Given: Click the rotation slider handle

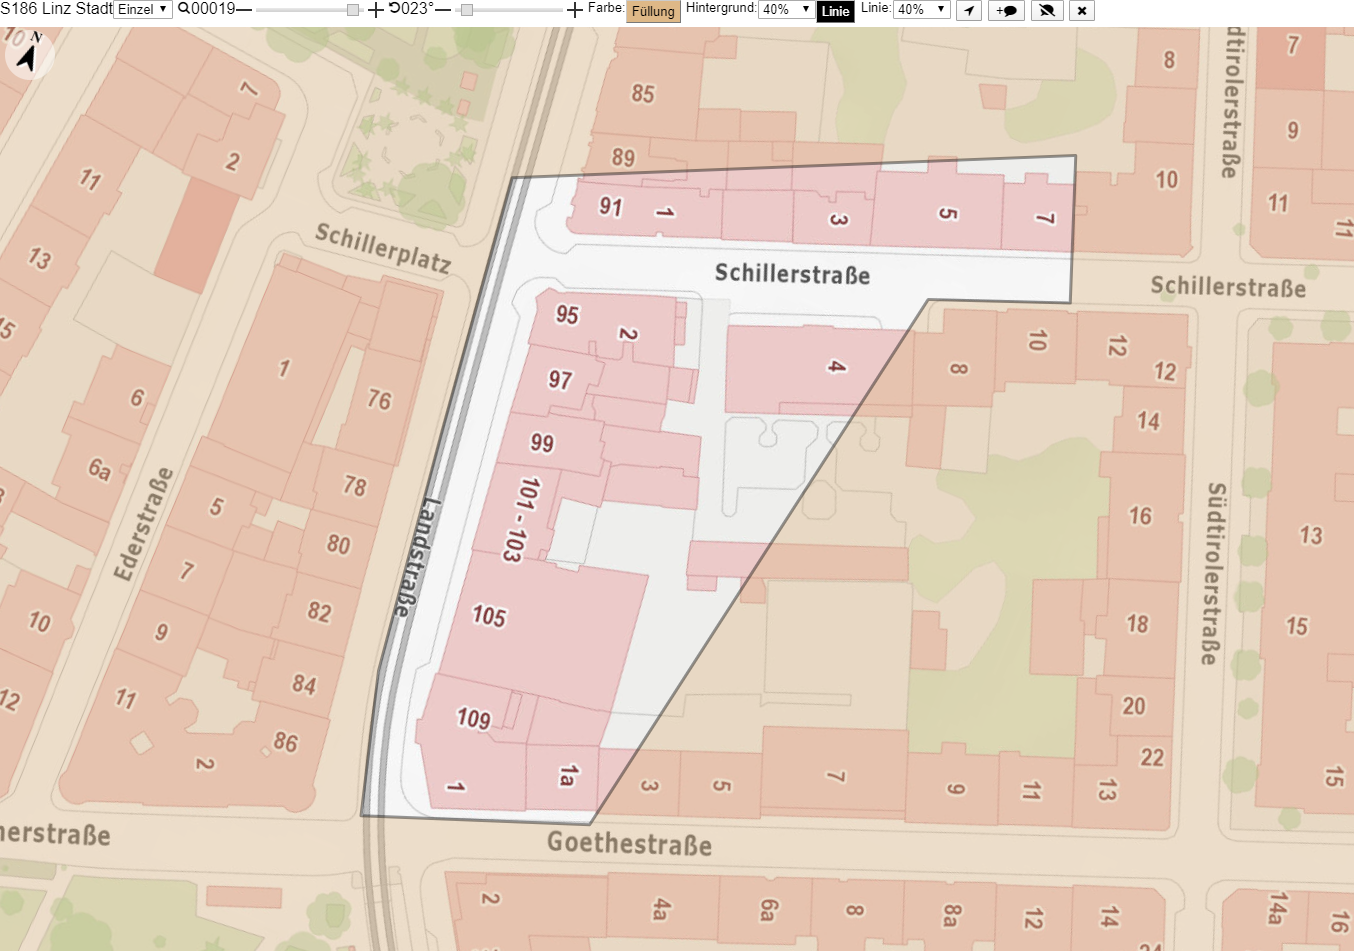Looking at the screenshot, I should [467, 10].
